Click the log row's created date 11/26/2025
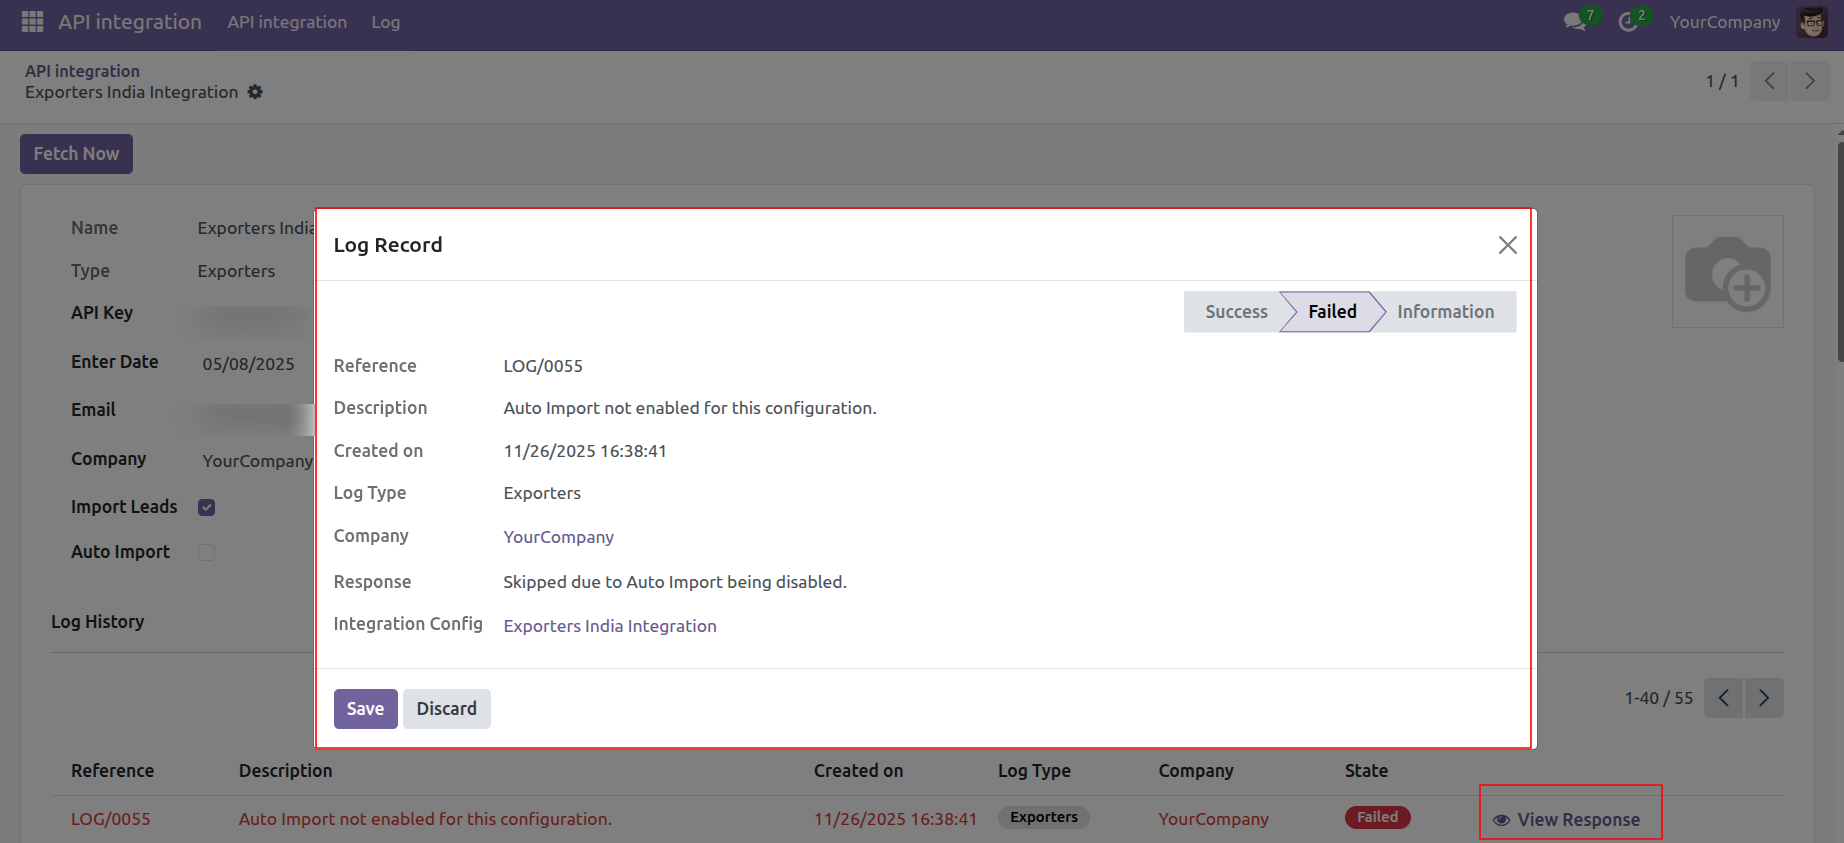Image resolution: width=1844 pixels, height=843 pixels. coord(895,819)
